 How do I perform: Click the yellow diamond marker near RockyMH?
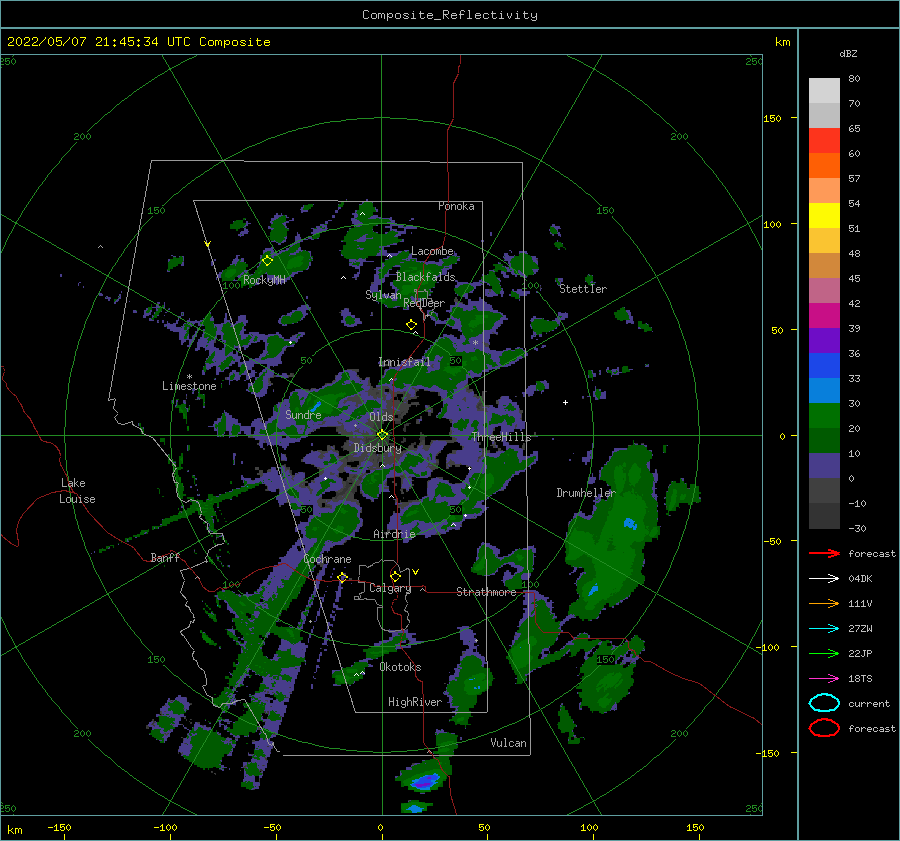pos(267,261)
